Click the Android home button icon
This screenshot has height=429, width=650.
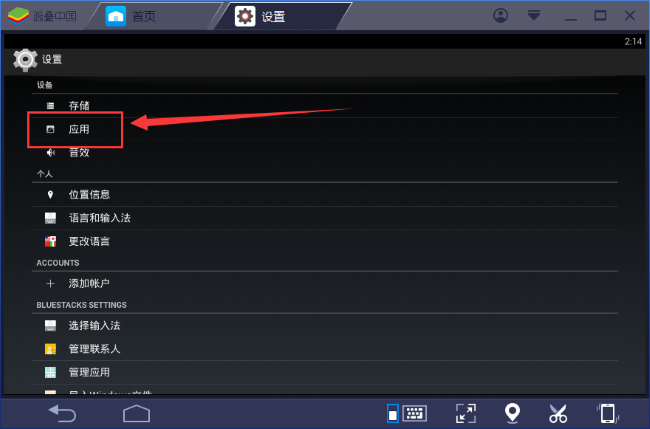point(136,413)
